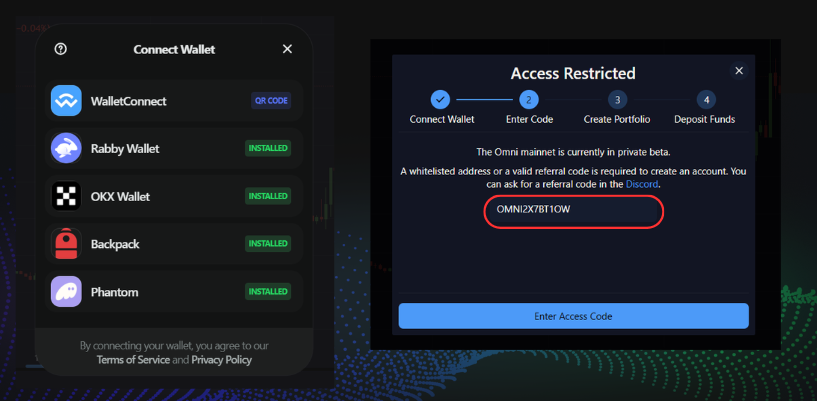
Task: Select the Deposit Funds step label
Action: pos(704,119)
